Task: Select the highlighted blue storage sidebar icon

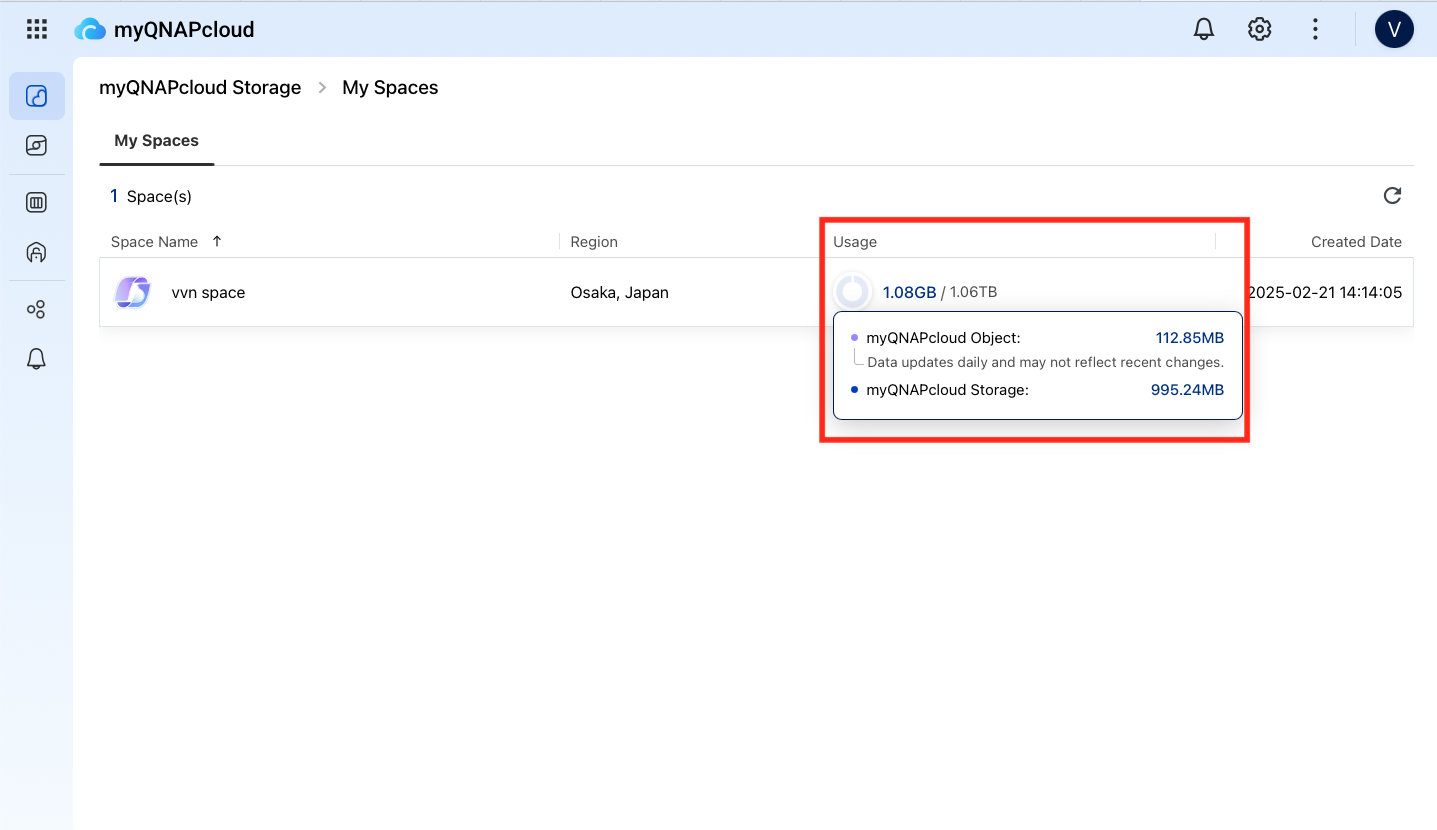Action: 37,96
